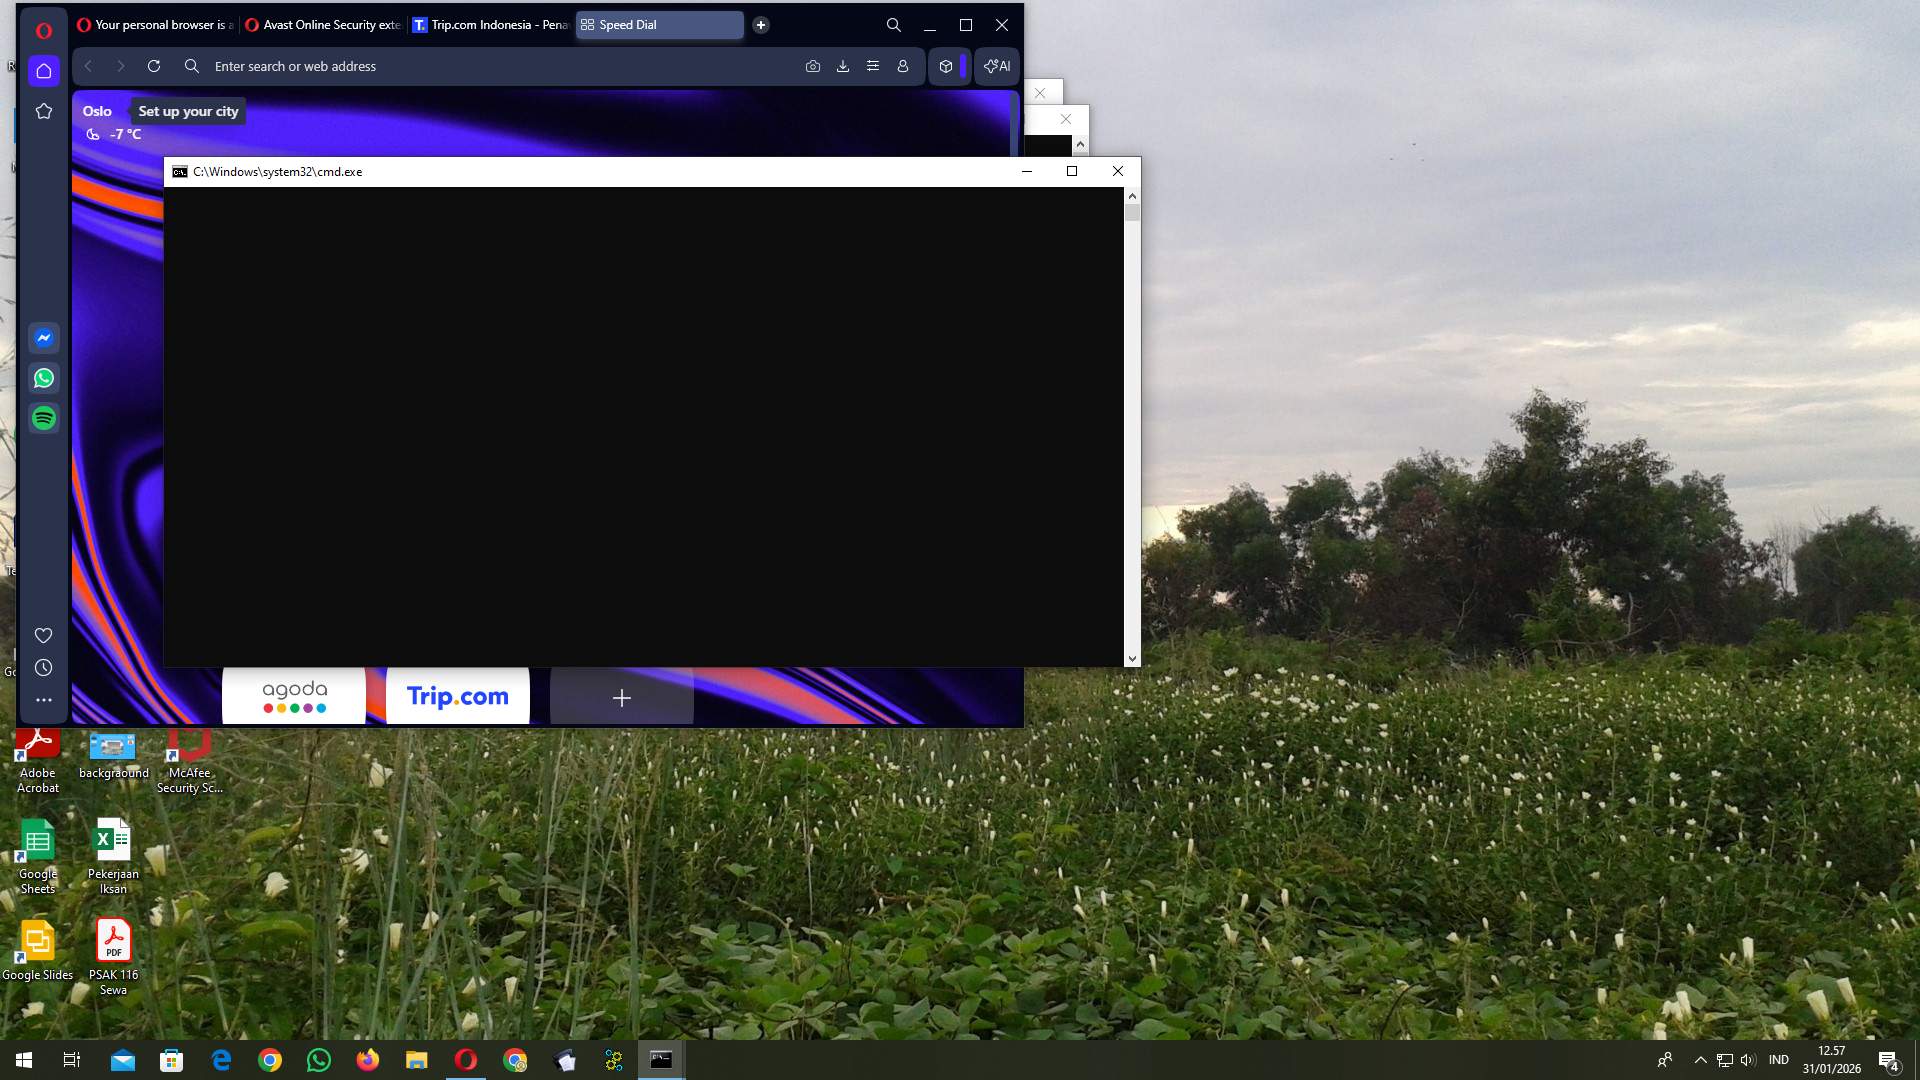Screen dimensions: 1920x1080
Task: Open search with the magnifier near tab bar
Action: (x=893, y=25)
